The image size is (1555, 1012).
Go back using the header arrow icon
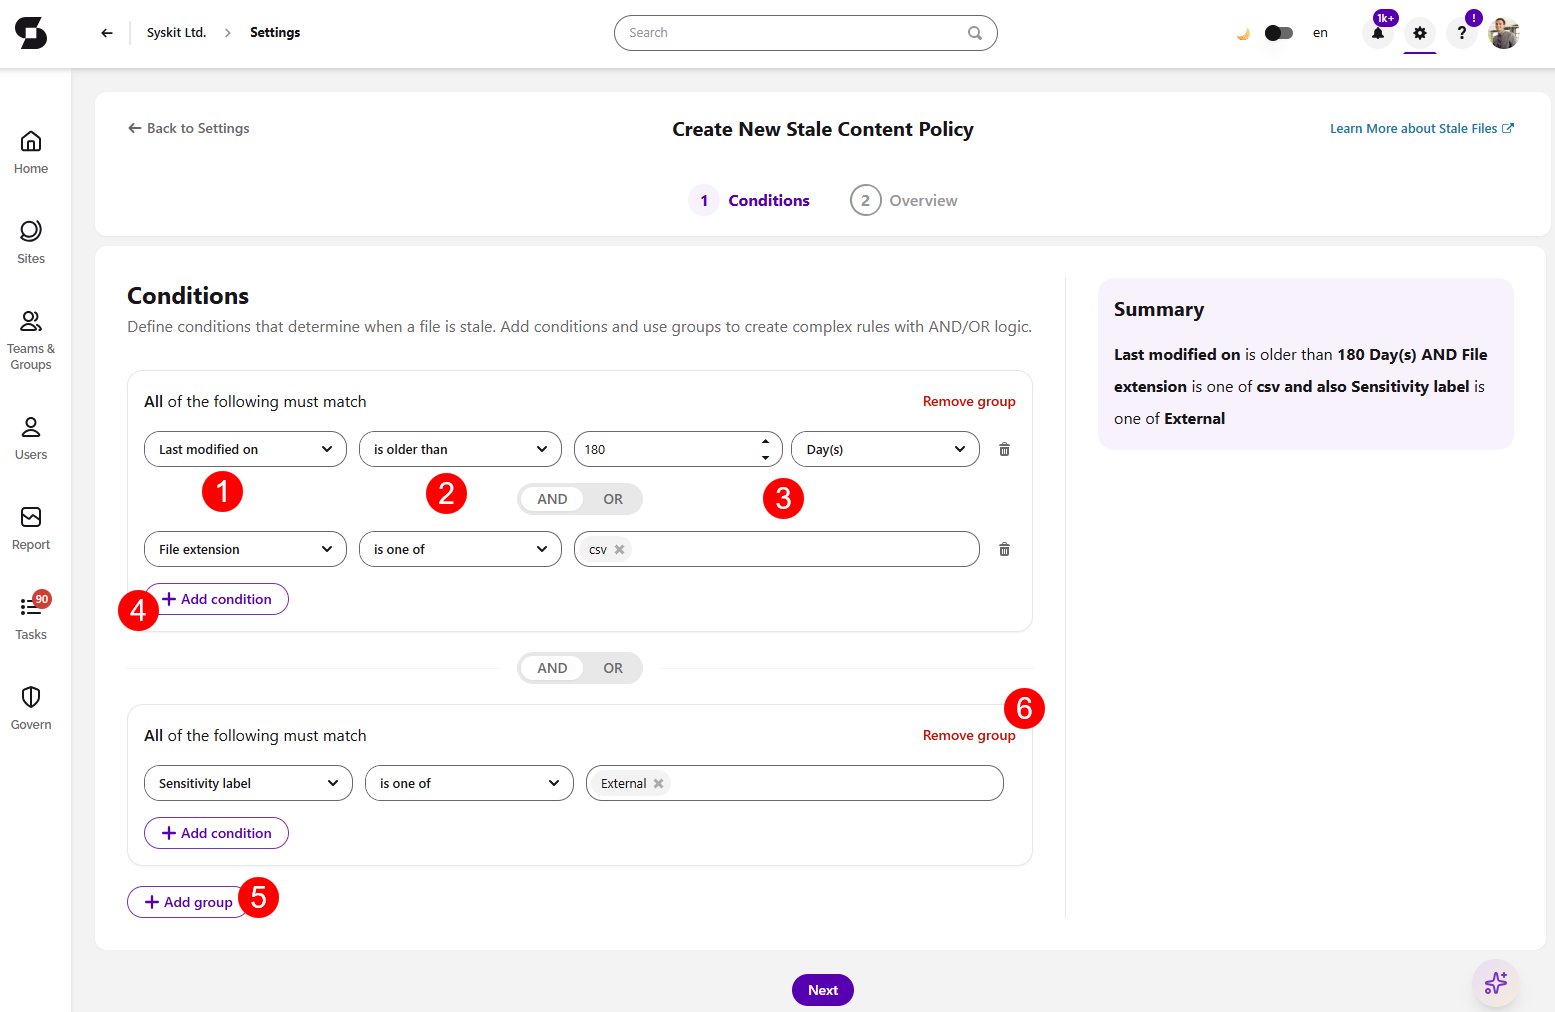[107, 33]
